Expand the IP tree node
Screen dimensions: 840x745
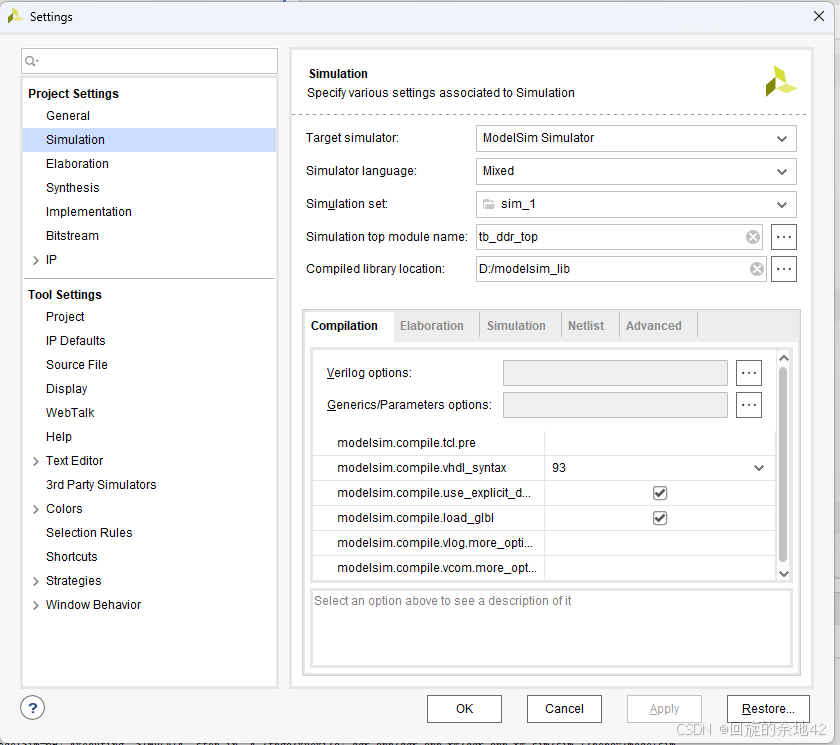[x=35, y=260]
